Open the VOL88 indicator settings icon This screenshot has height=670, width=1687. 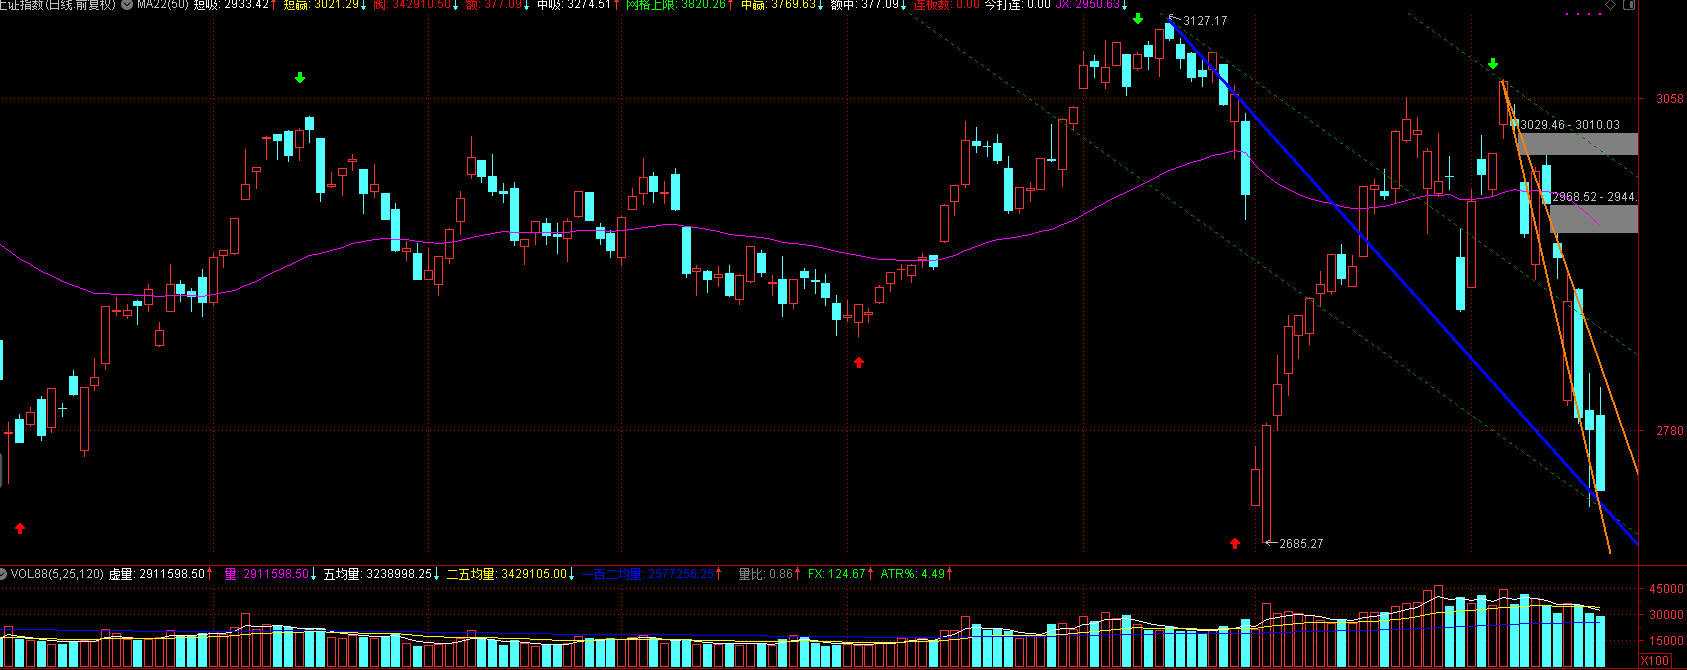tap(4, 574)
